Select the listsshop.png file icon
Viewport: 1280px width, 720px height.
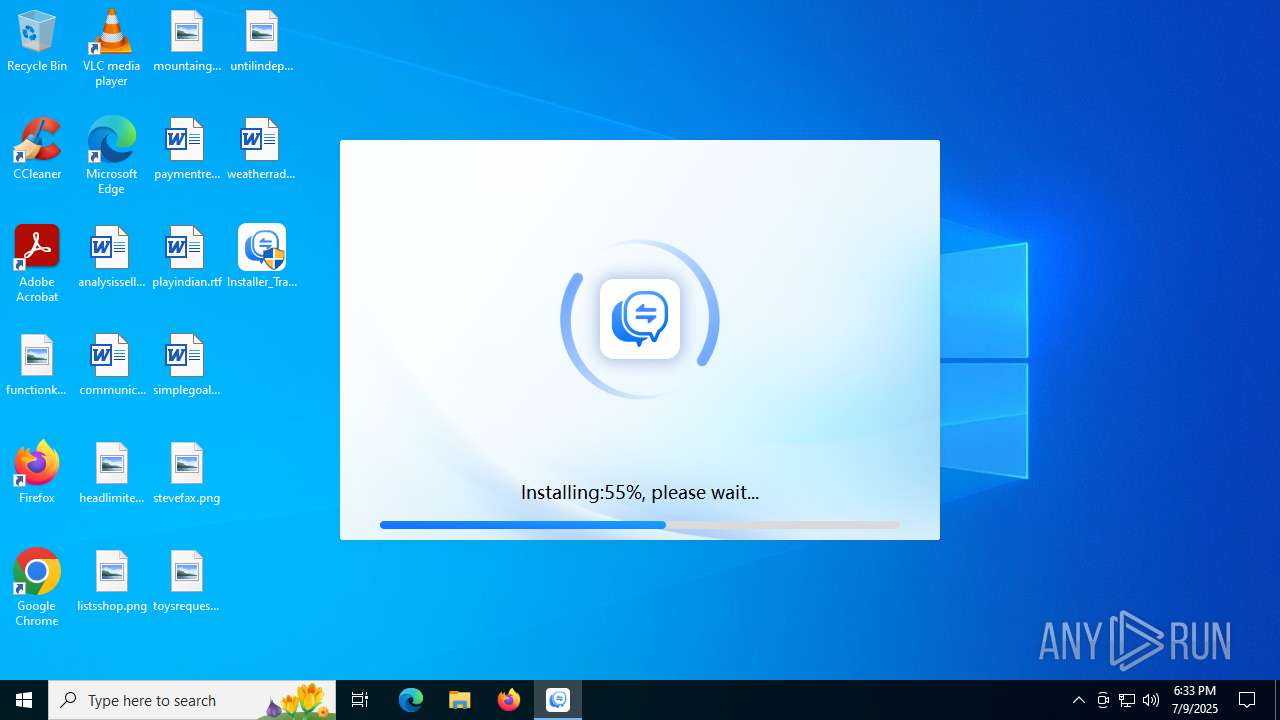[111, 582]
